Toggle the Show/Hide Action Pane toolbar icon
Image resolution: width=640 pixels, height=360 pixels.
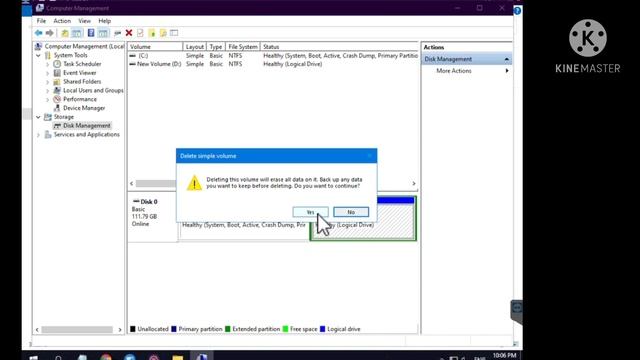[103, 33]
